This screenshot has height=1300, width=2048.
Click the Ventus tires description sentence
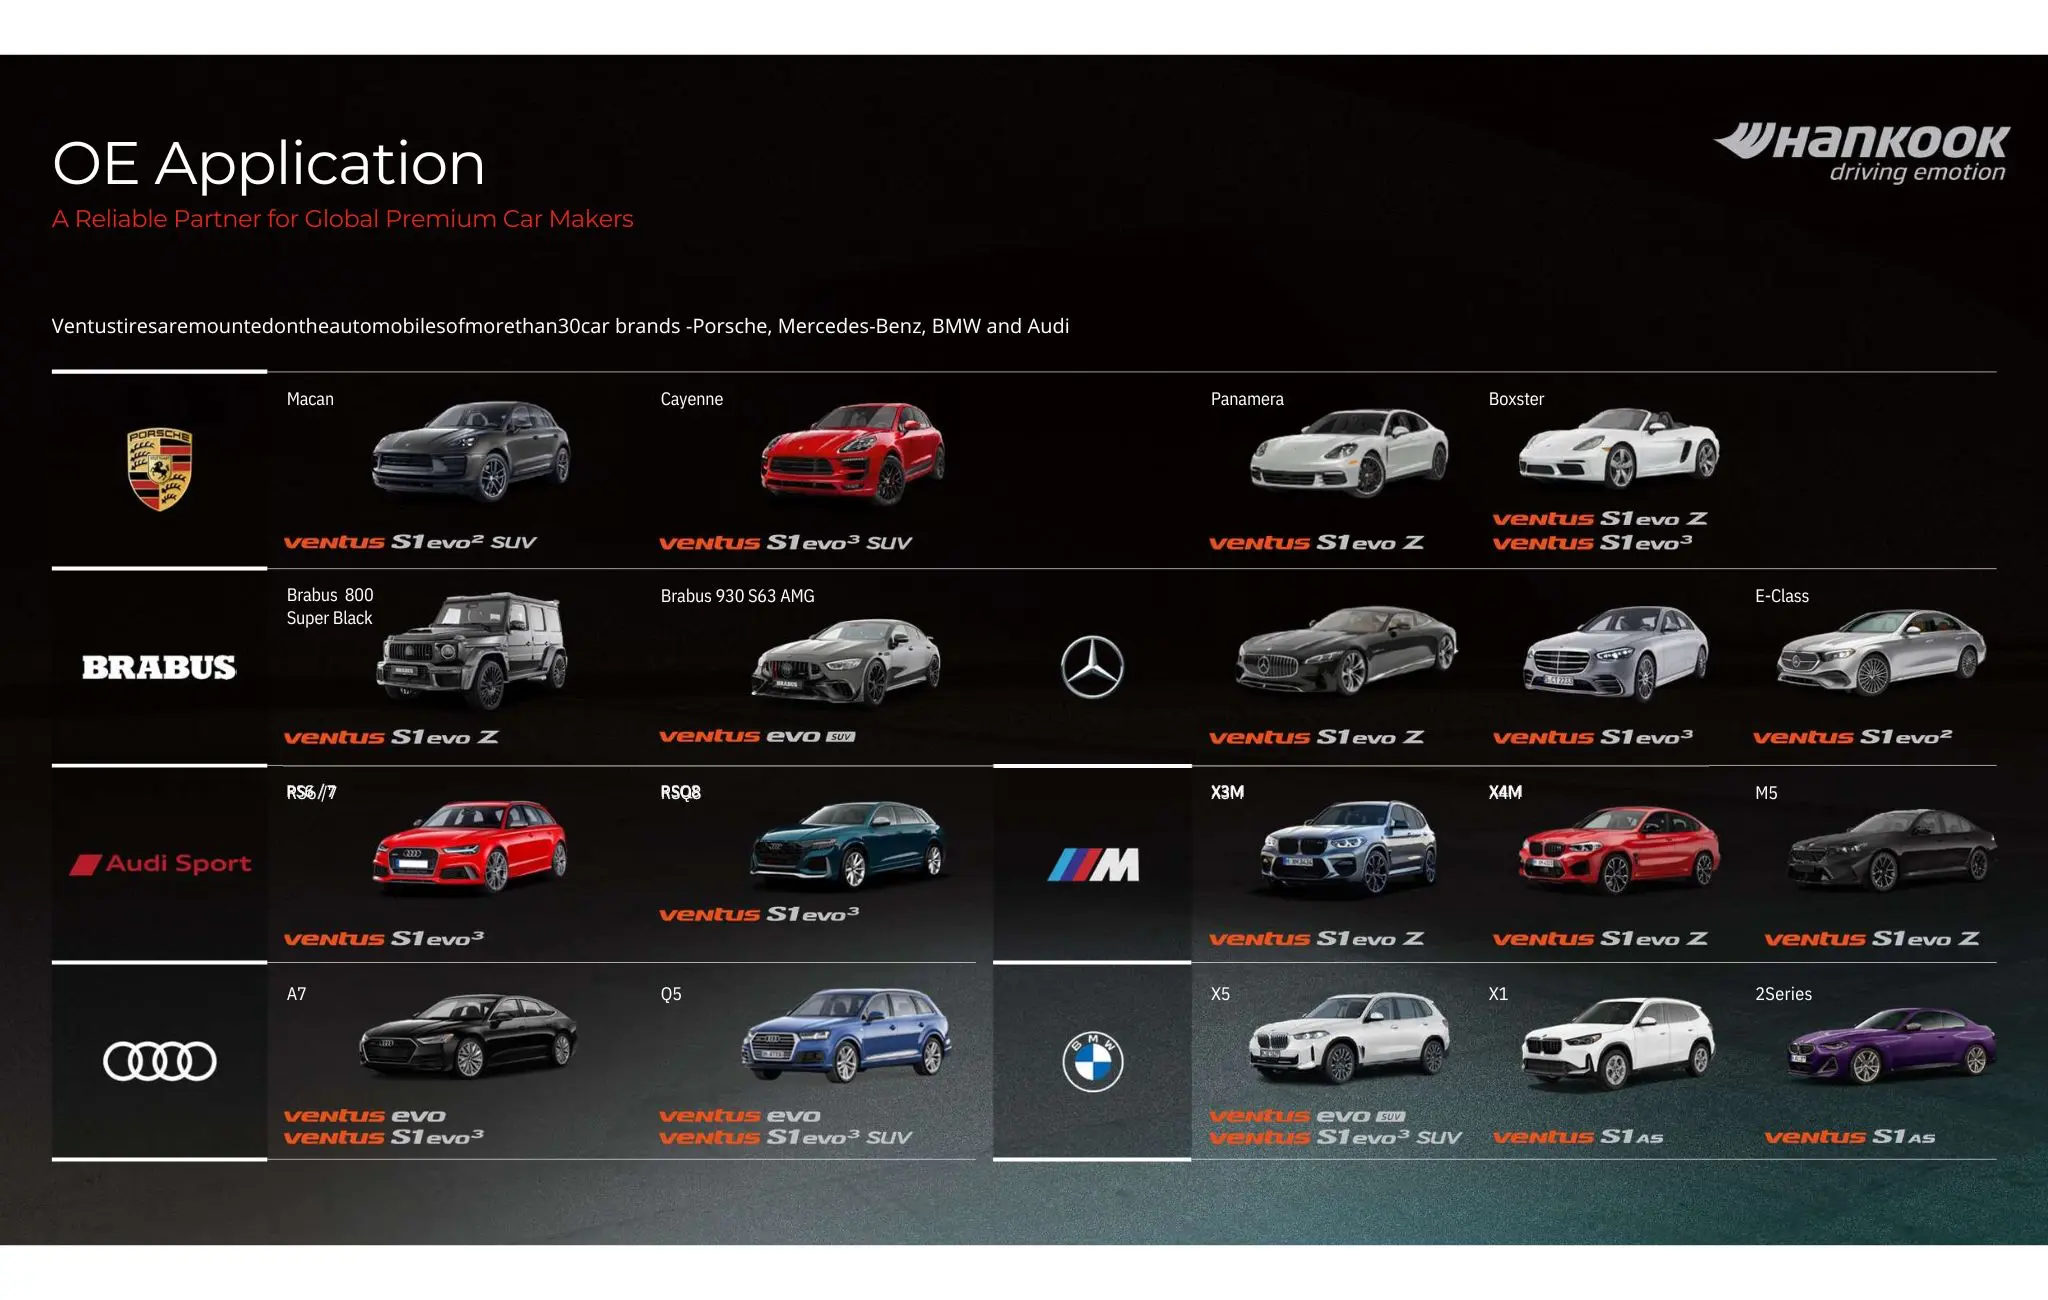click(x=561, y=326)
